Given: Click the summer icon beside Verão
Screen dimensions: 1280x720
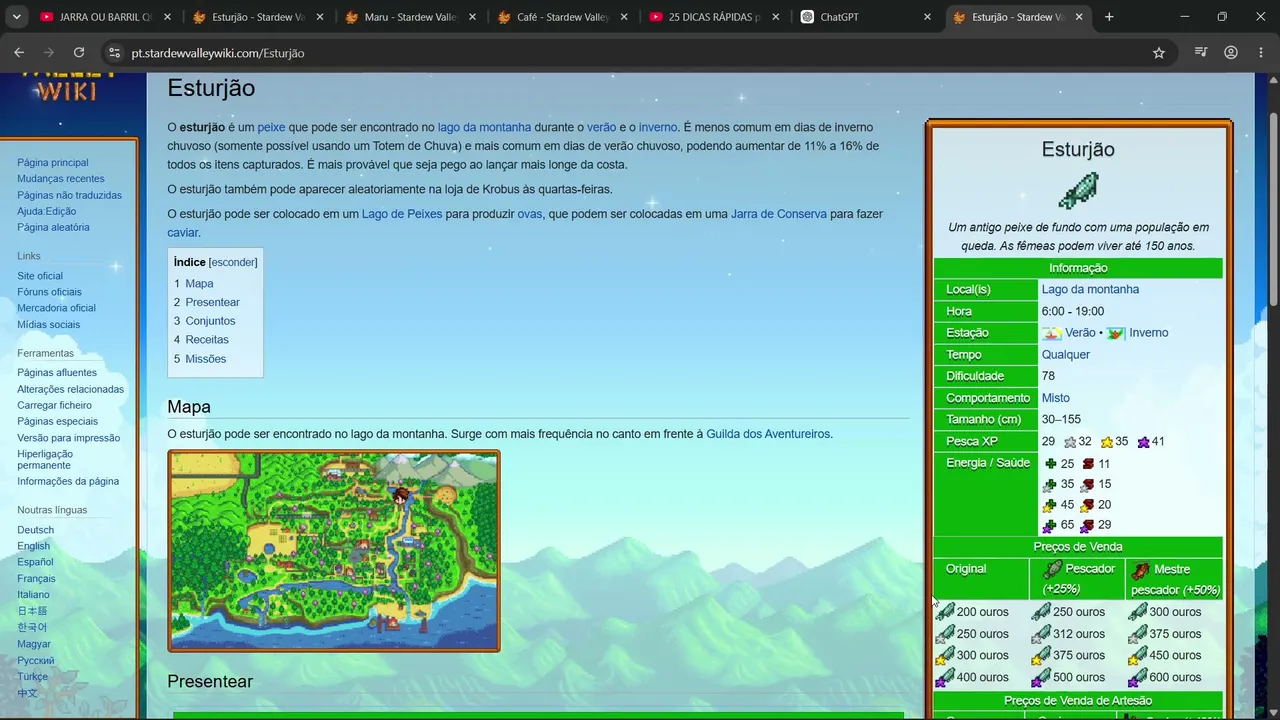Looking at the screenshot, I should [1052, 333].
